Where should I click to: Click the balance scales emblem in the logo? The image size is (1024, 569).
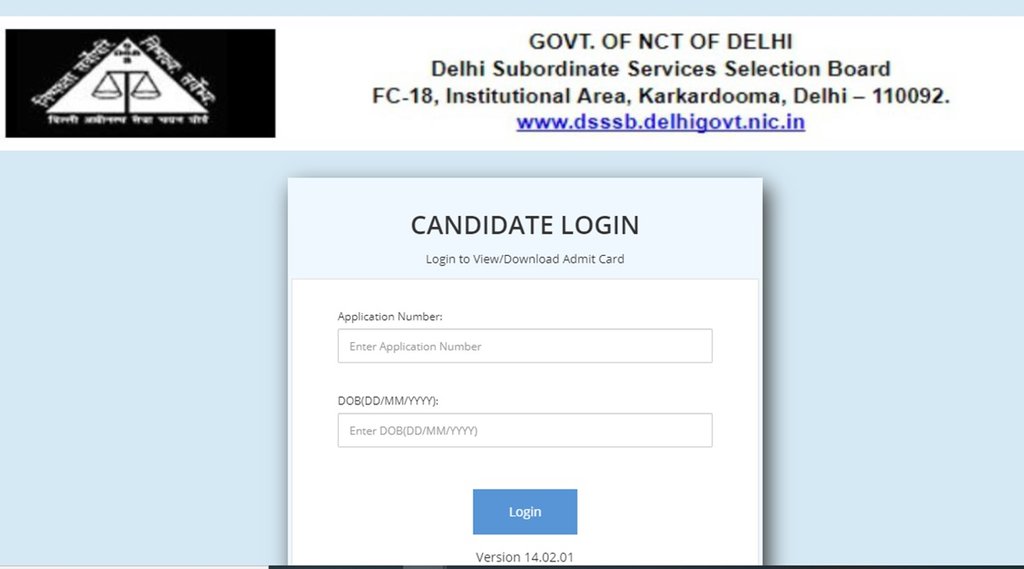pyautogui.click(x=127, y=87)
